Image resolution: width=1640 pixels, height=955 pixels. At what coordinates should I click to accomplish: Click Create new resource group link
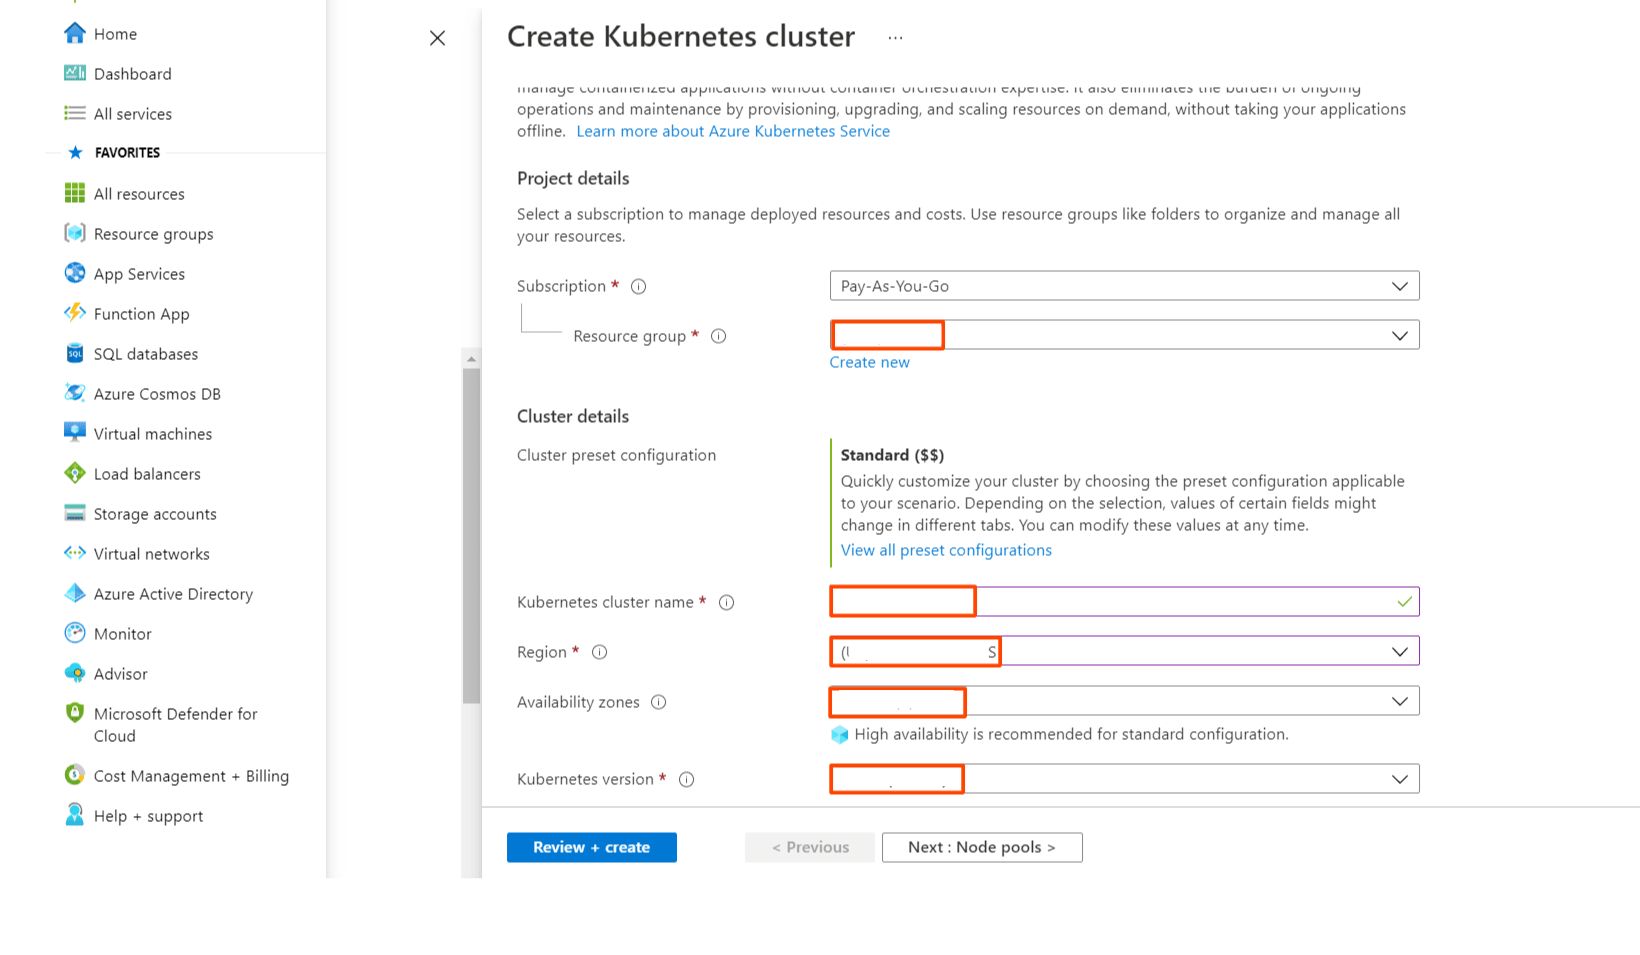pos(869,362)
